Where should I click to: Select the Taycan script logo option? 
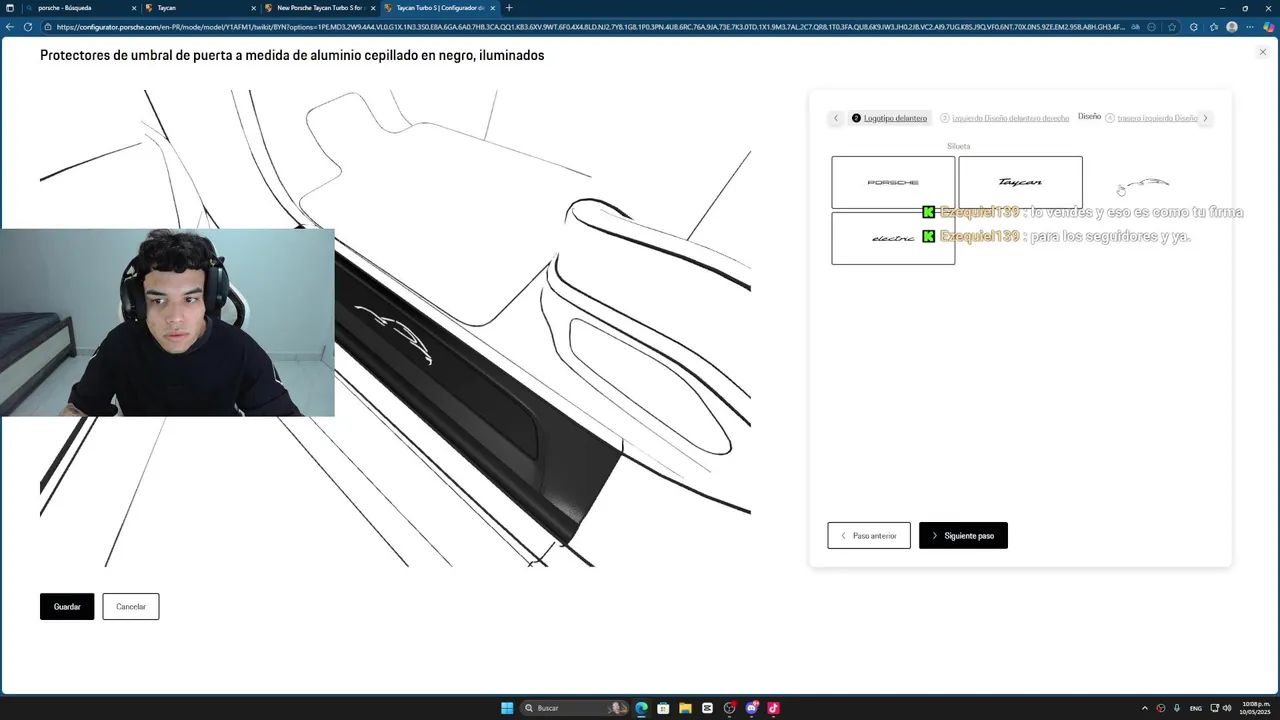point(1020,182)
